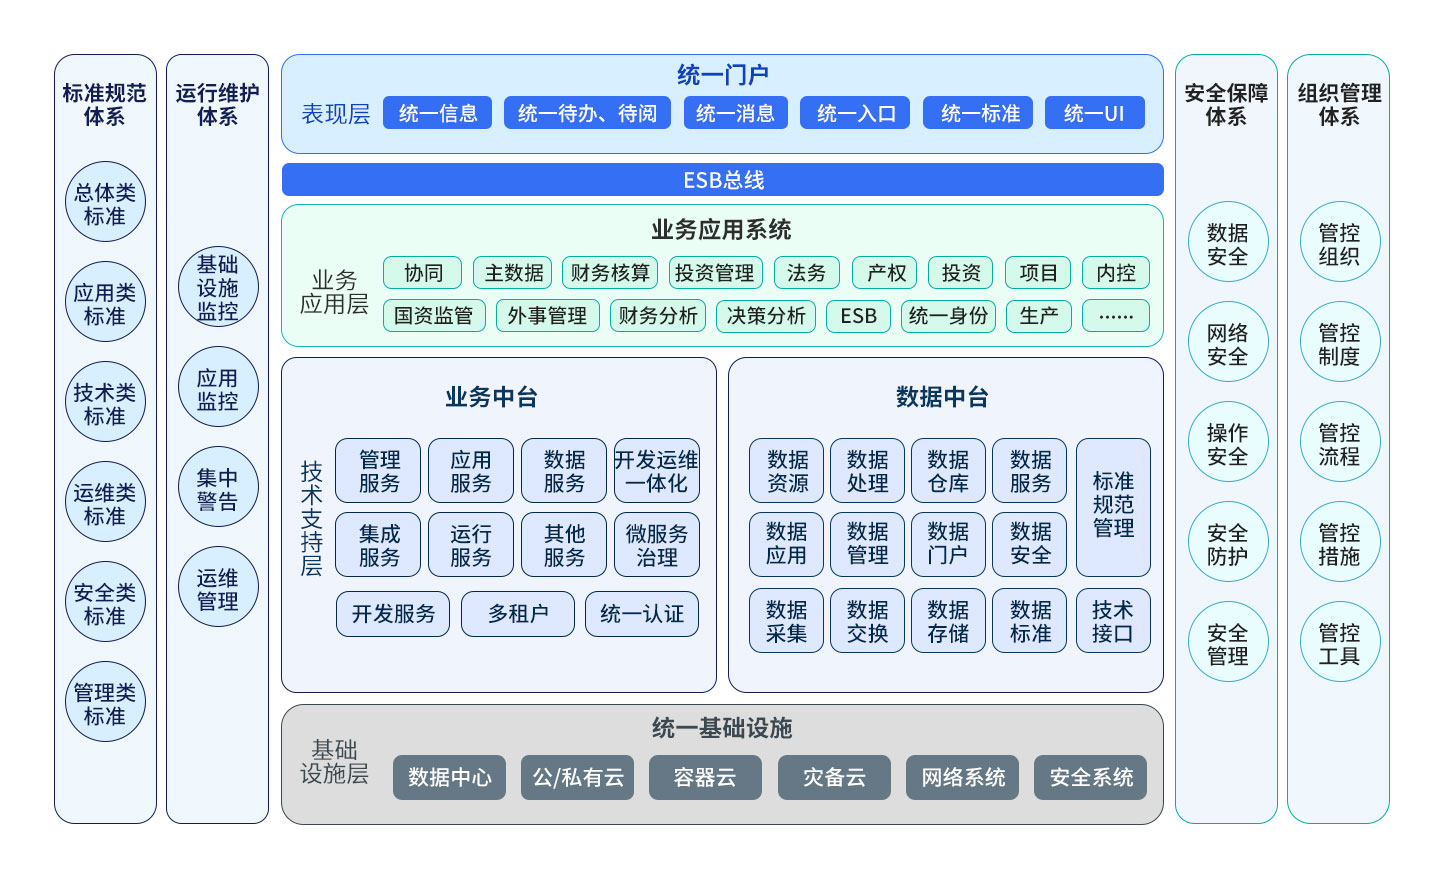Click the blue ESB总线 bar
Viewport: 1440px width, 873px height.
pyautogui.click(x=723, y=180)
